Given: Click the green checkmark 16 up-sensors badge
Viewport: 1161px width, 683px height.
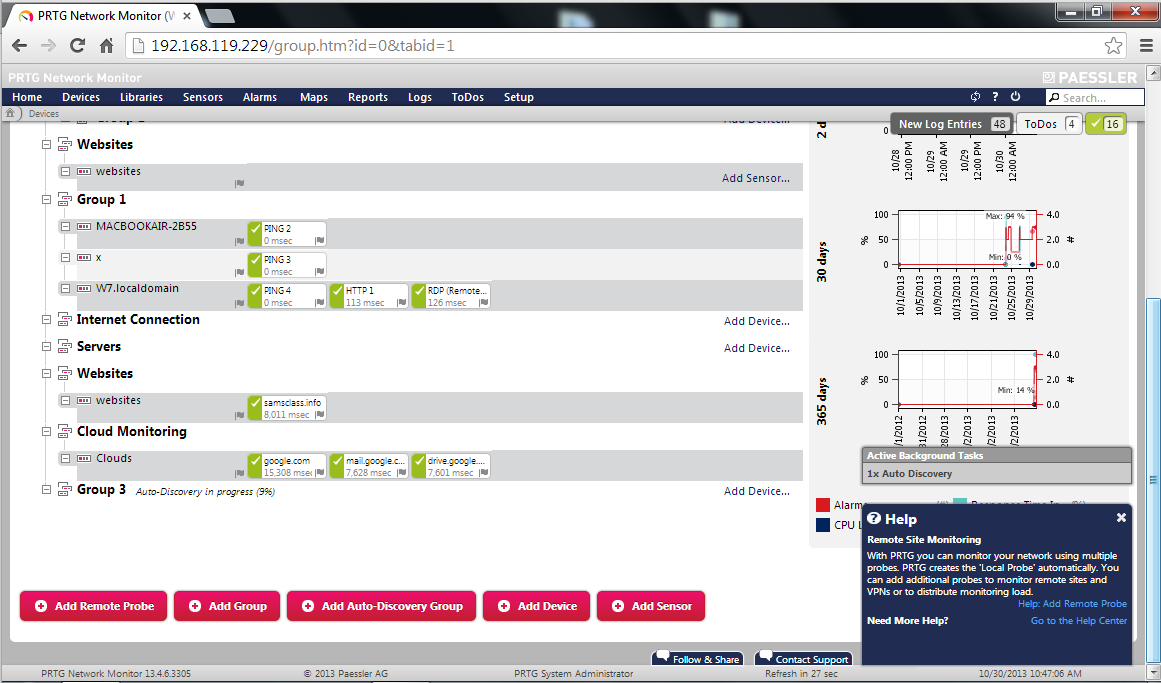Looking at the screenshot, I should [1105, 124].
